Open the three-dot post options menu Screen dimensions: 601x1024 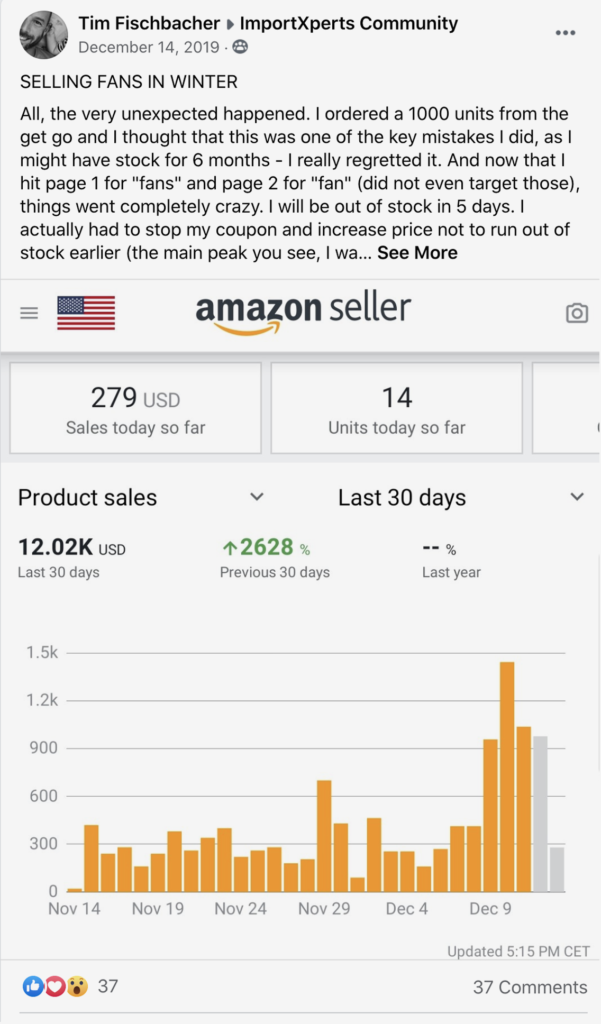coord(565,33)
